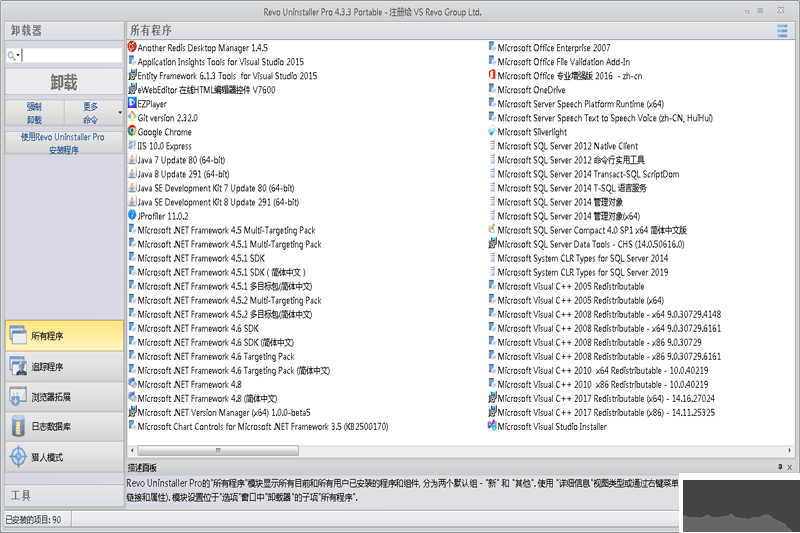Click the Microsoft OneDrive icon
800x533 pixels.
coord(492,89)
